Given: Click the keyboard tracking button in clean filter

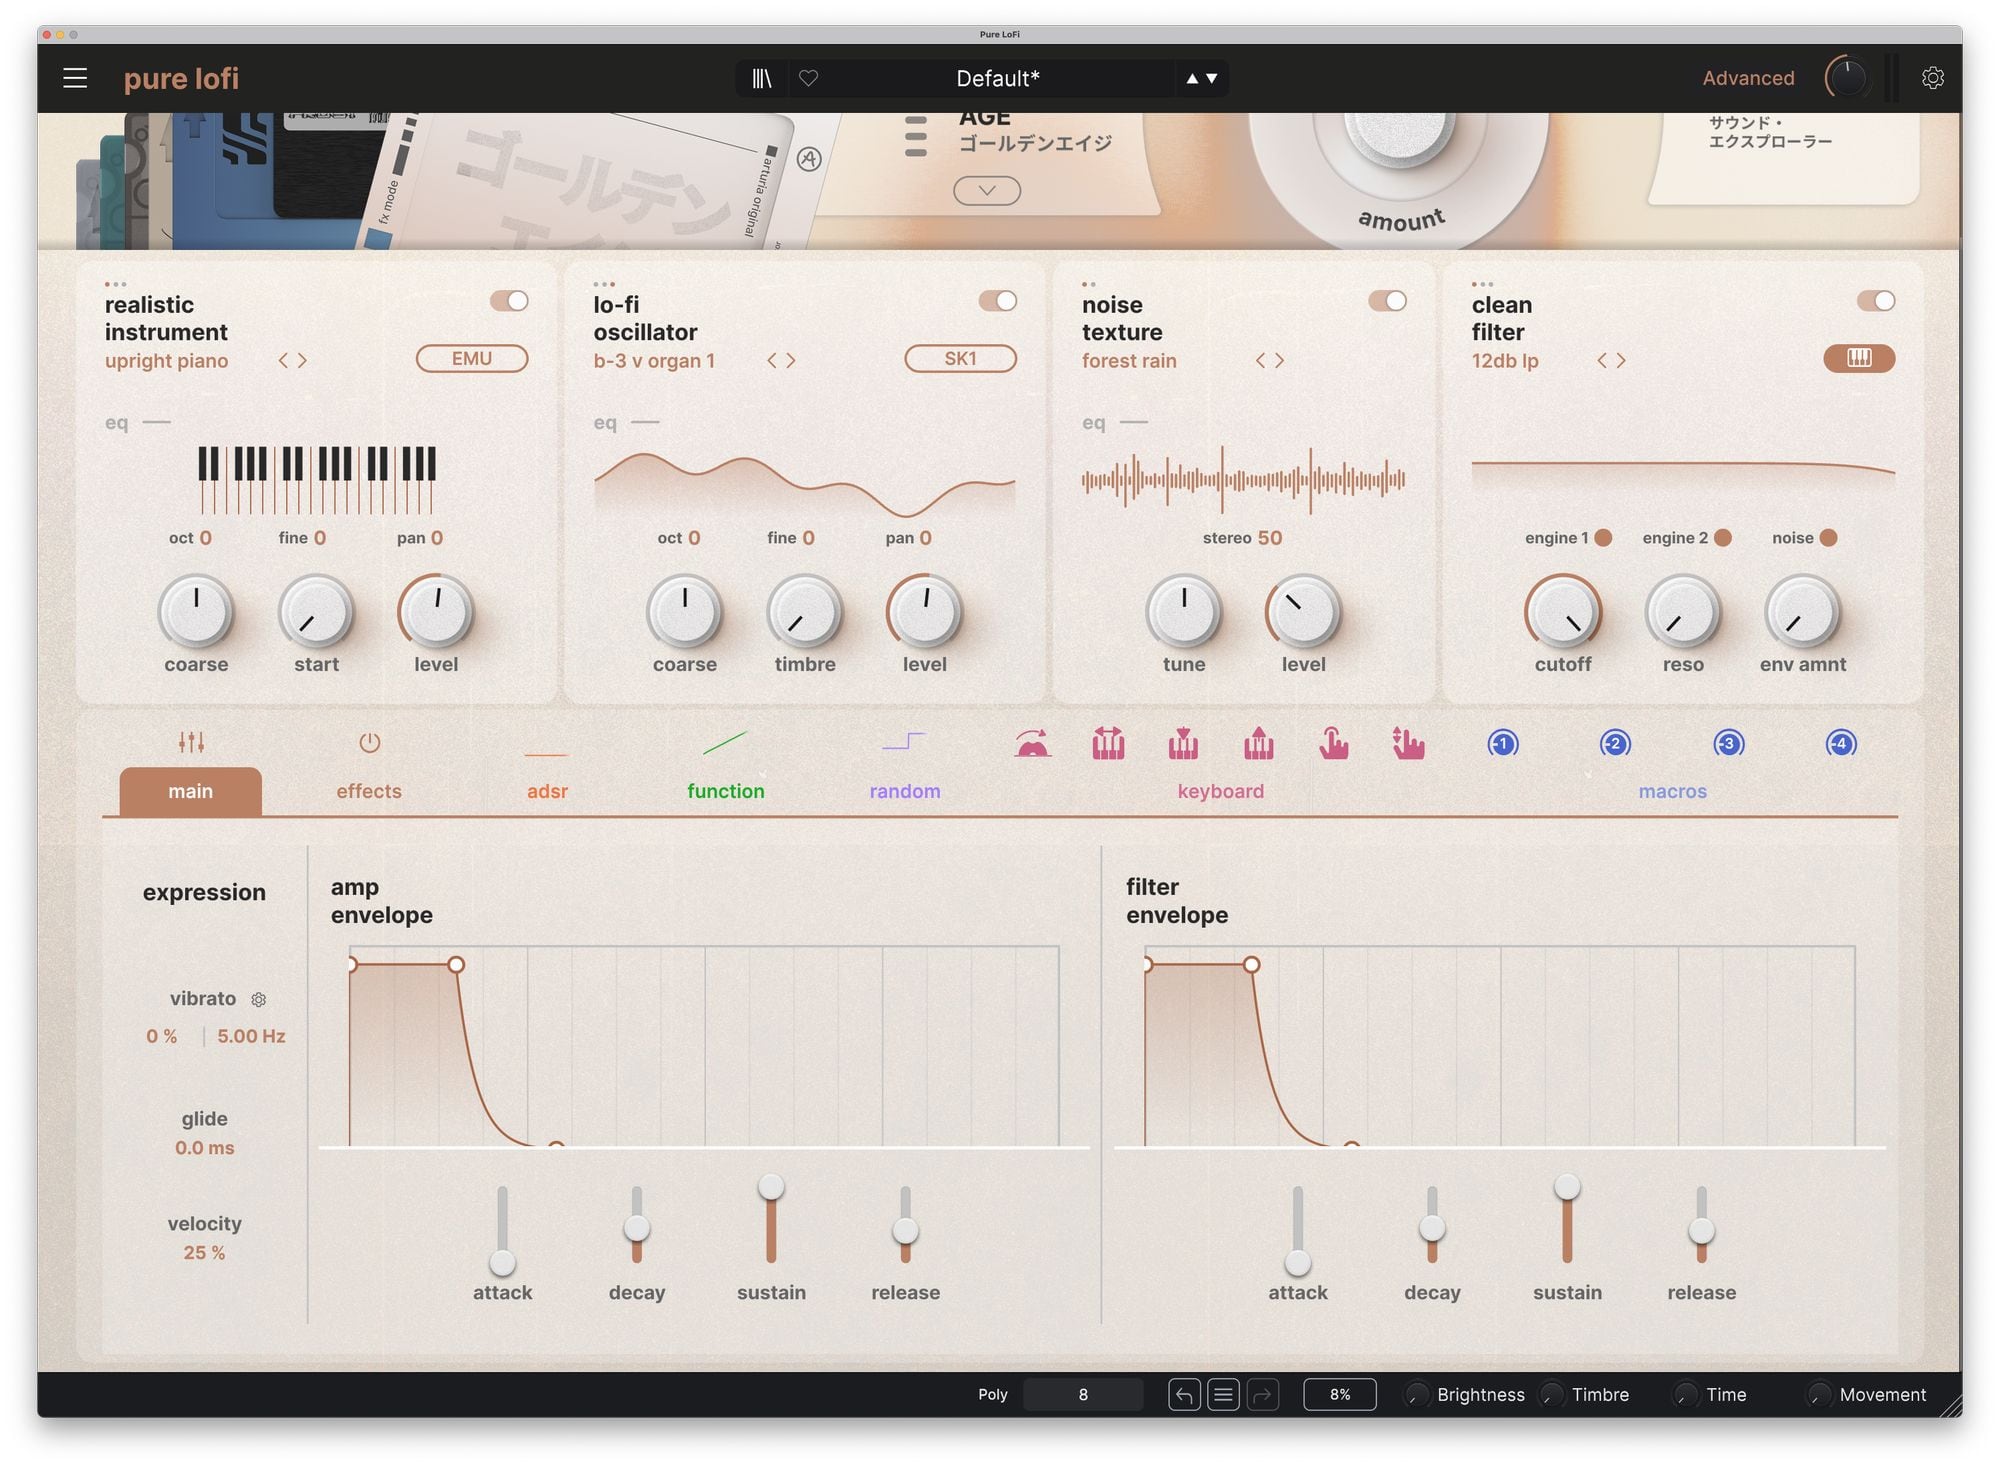Looking at the screenshot, I should click(1858, 358).
